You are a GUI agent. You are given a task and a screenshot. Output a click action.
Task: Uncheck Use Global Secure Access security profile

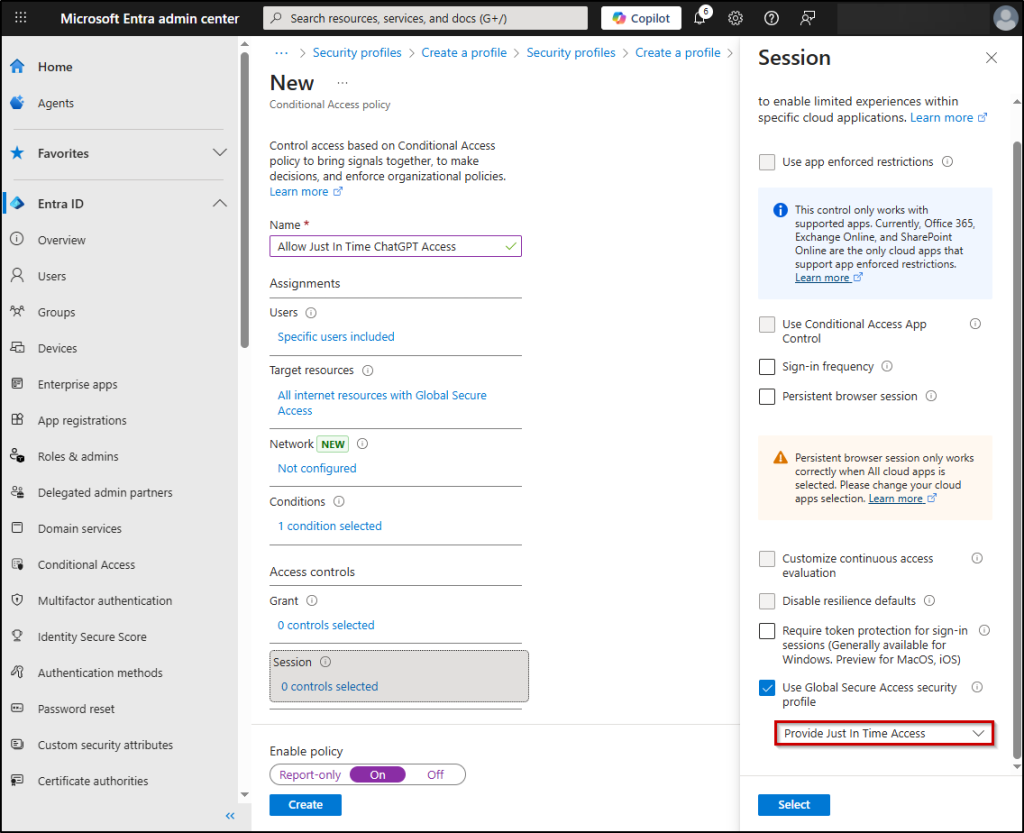pos(767,688)
